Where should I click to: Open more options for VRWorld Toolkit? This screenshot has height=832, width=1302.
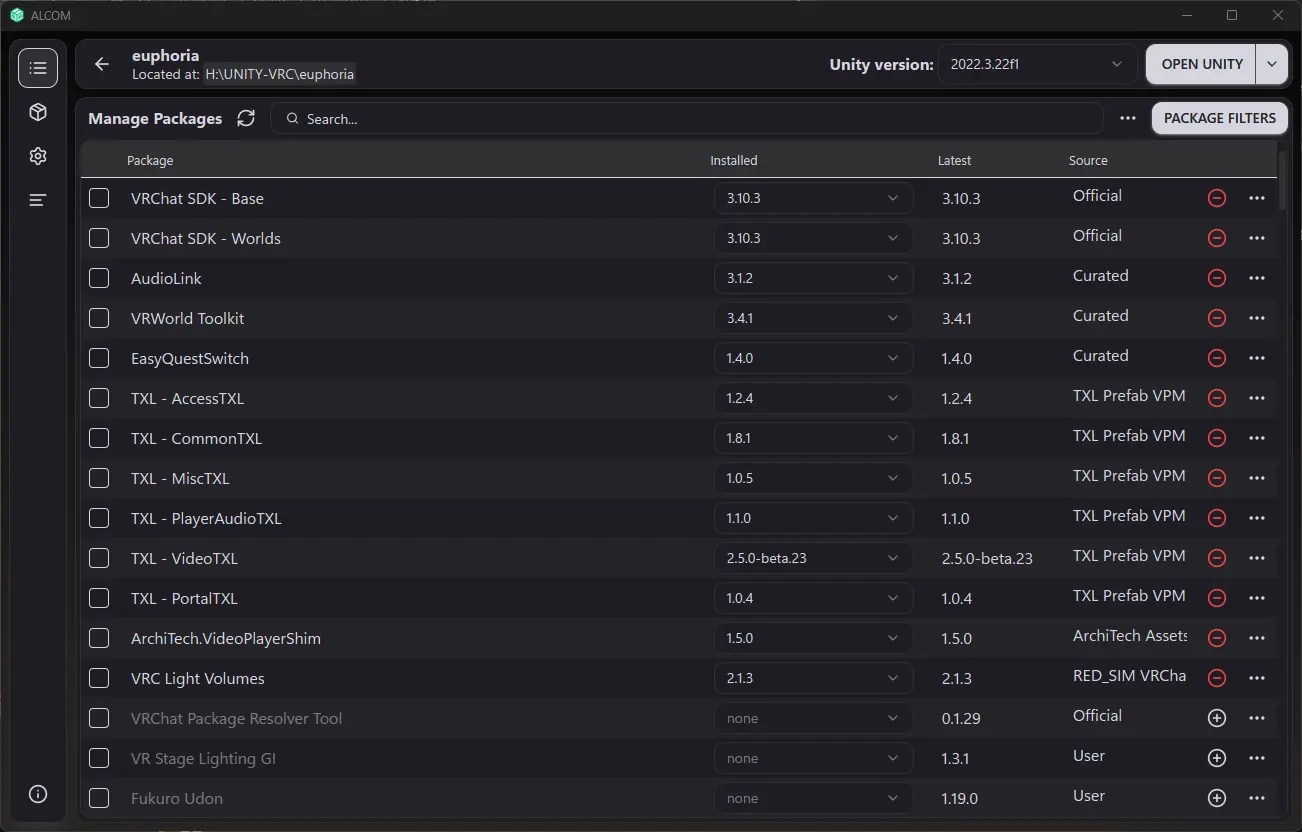point(1257,318)
